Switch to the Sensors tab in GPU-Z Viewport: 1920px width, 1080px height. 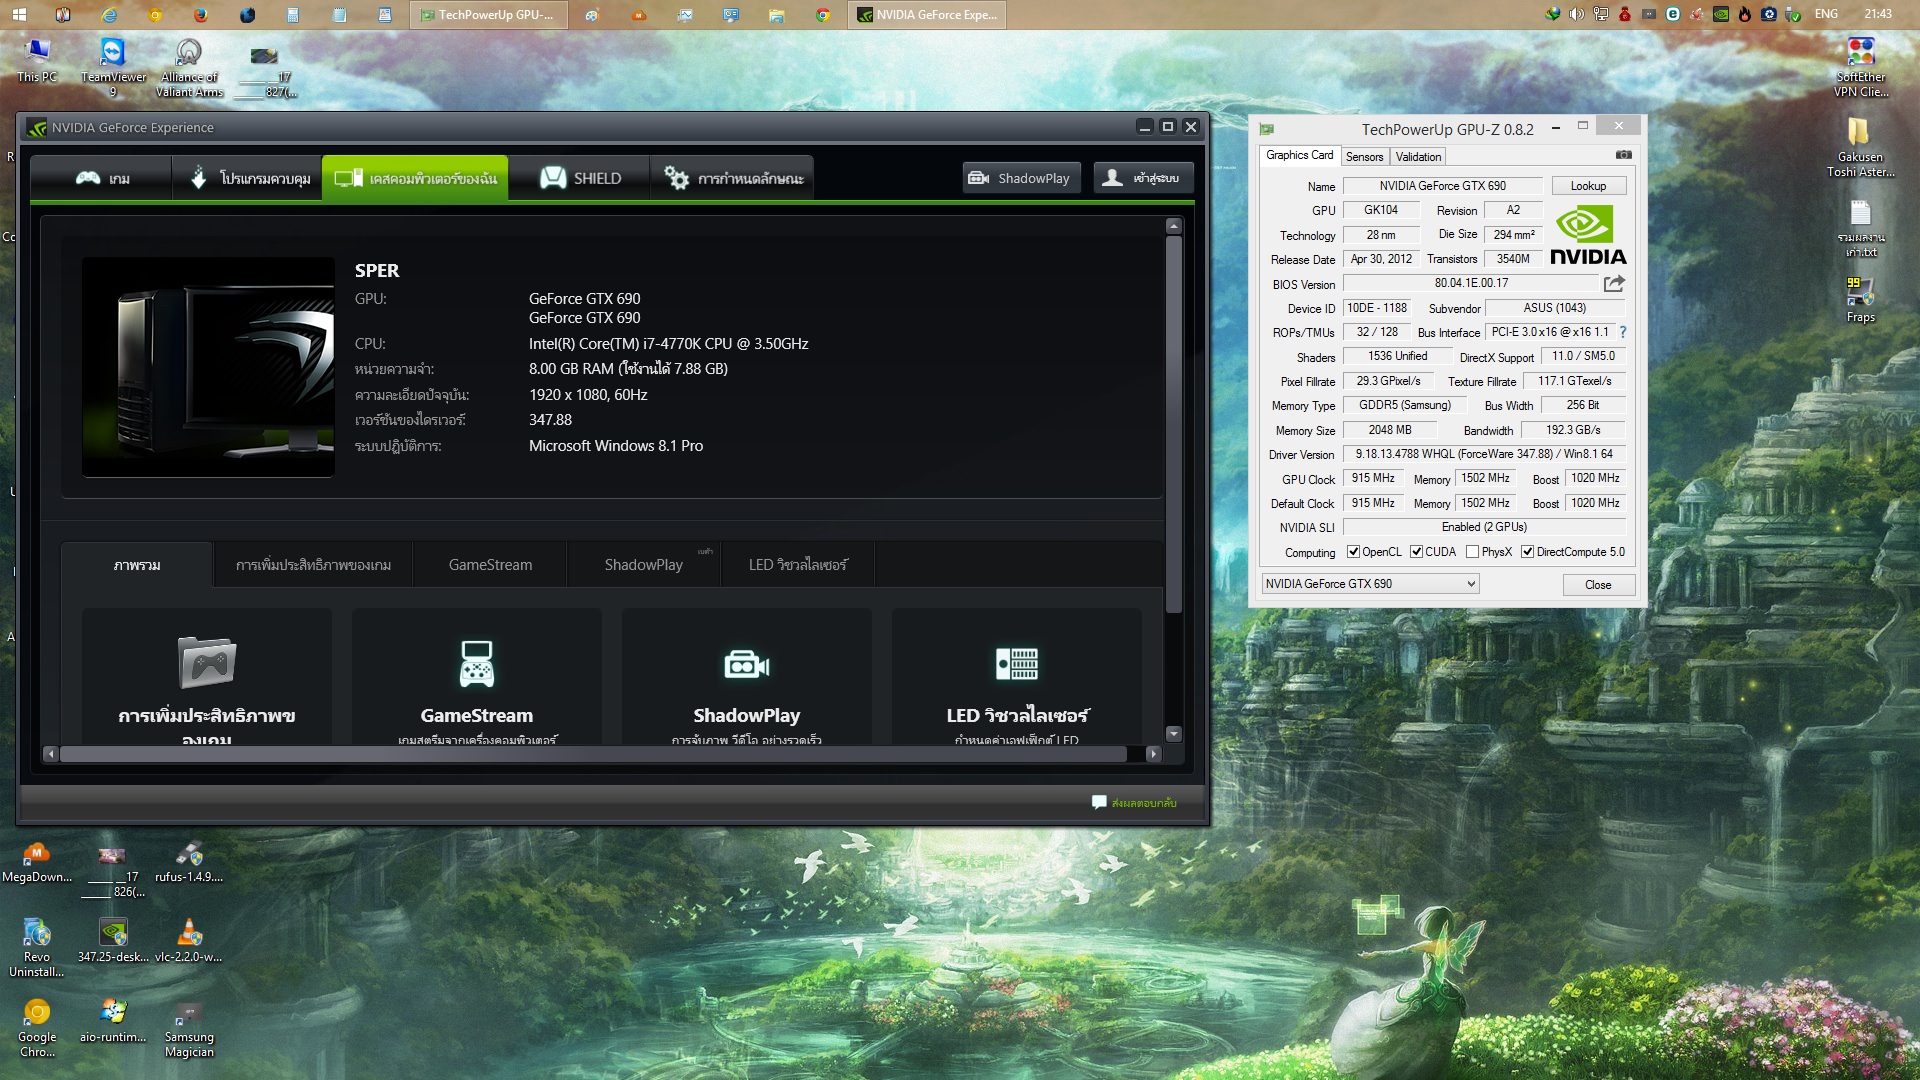tap(1364, 157)
